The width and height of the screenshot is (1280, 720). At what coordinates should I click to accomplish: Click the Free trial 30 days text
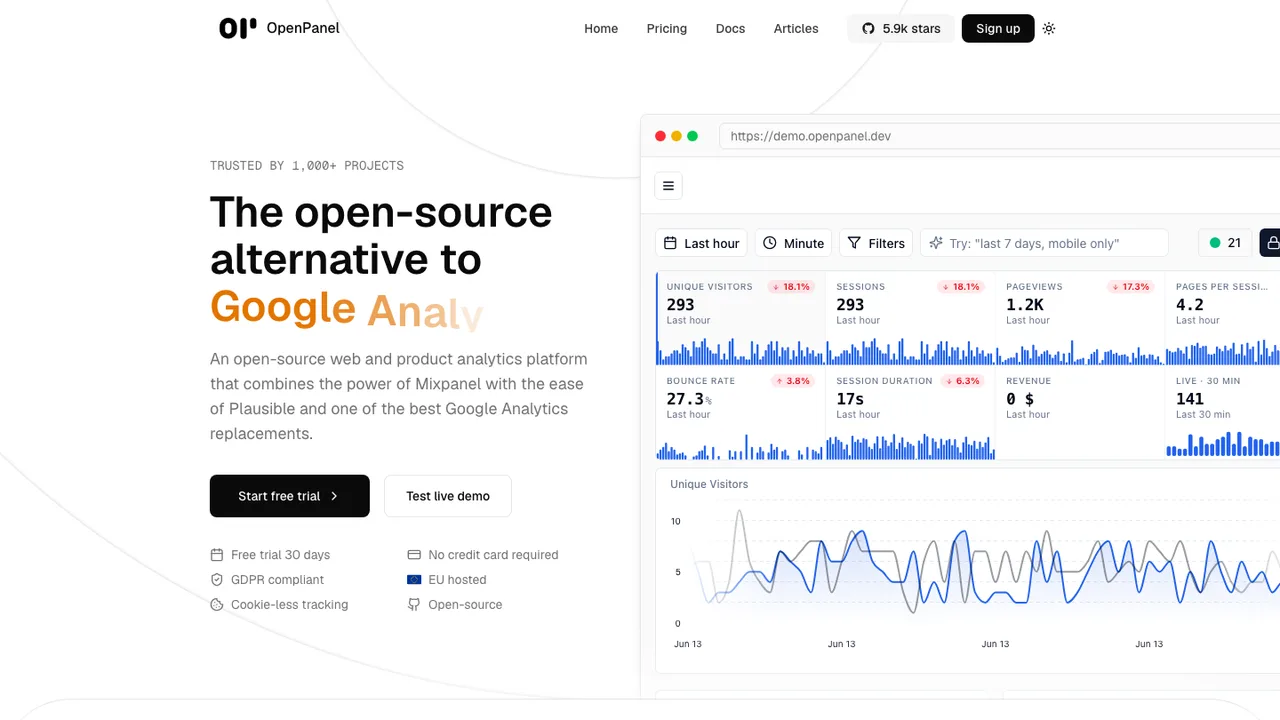click(x=280, y=555)
